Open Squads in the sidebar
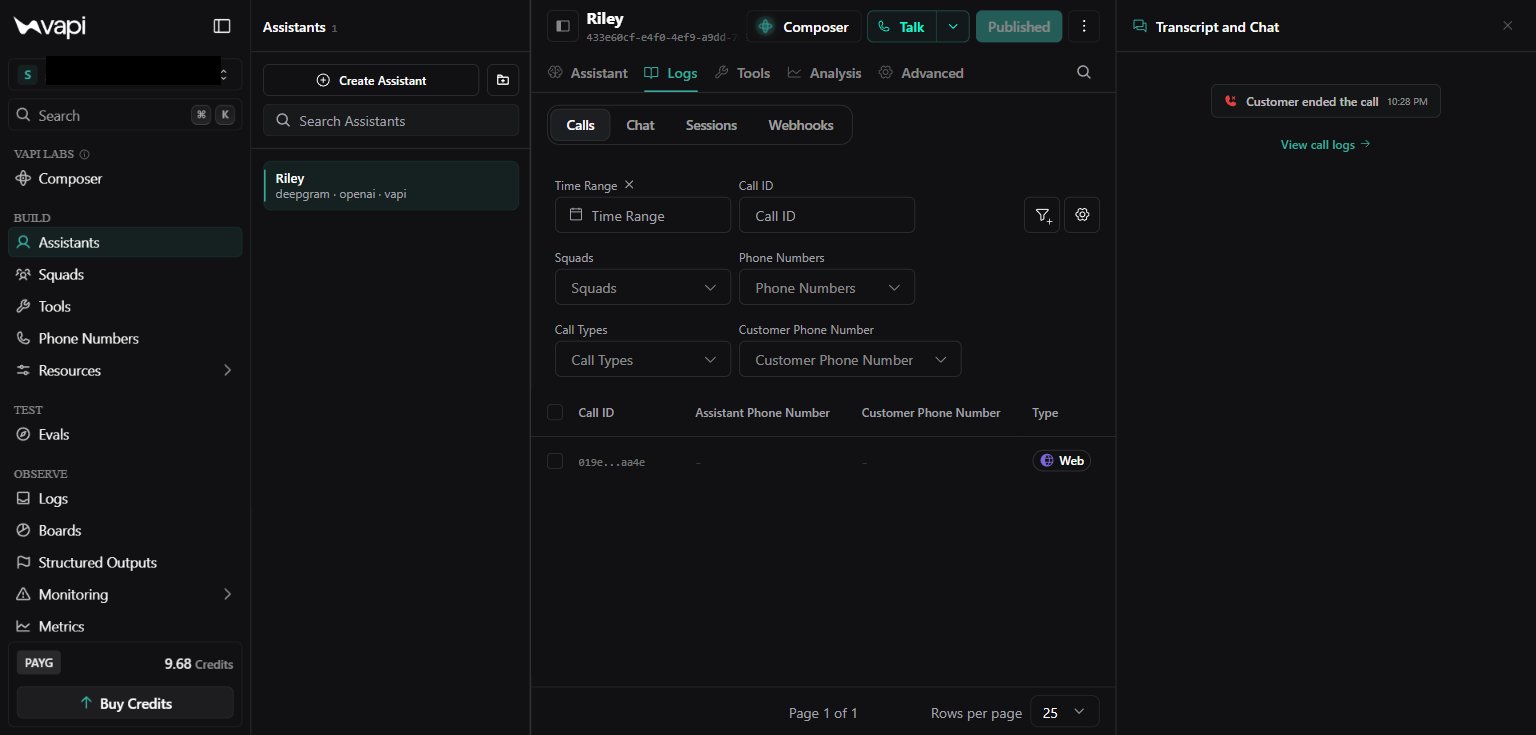The image size is (1536, 735). point(125,274)
